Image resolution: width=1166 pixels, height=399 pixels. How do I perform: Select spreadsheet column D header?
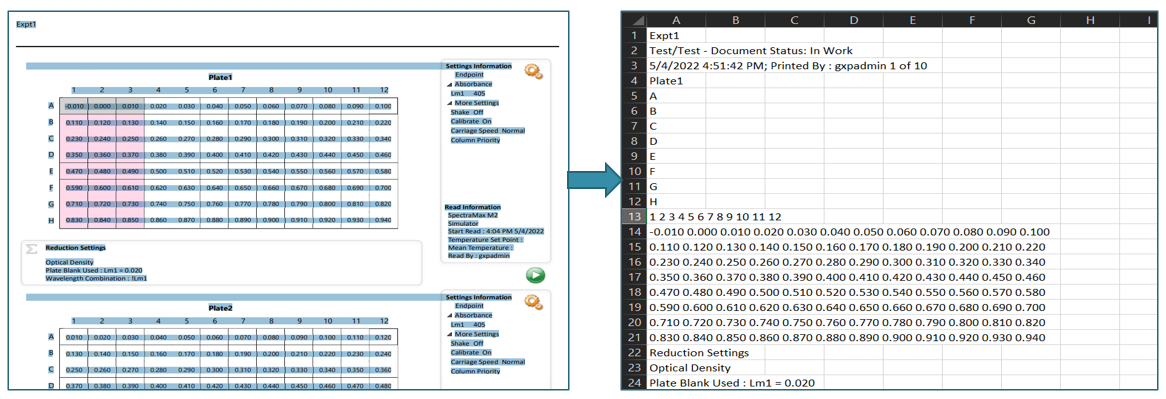click(853, 21)
